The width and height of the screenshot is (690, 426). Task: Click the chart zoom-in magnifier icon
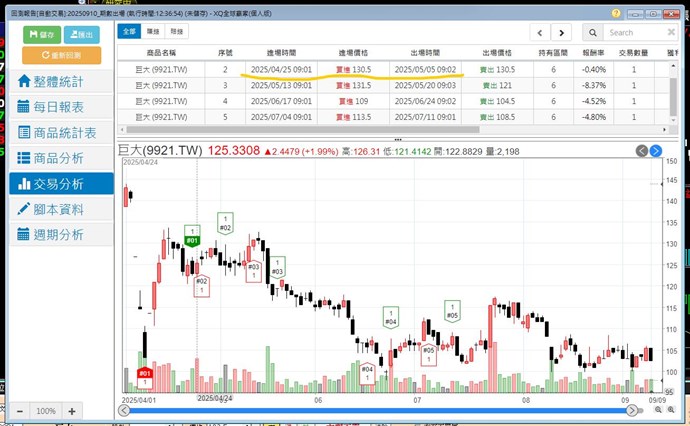(671, 410)
